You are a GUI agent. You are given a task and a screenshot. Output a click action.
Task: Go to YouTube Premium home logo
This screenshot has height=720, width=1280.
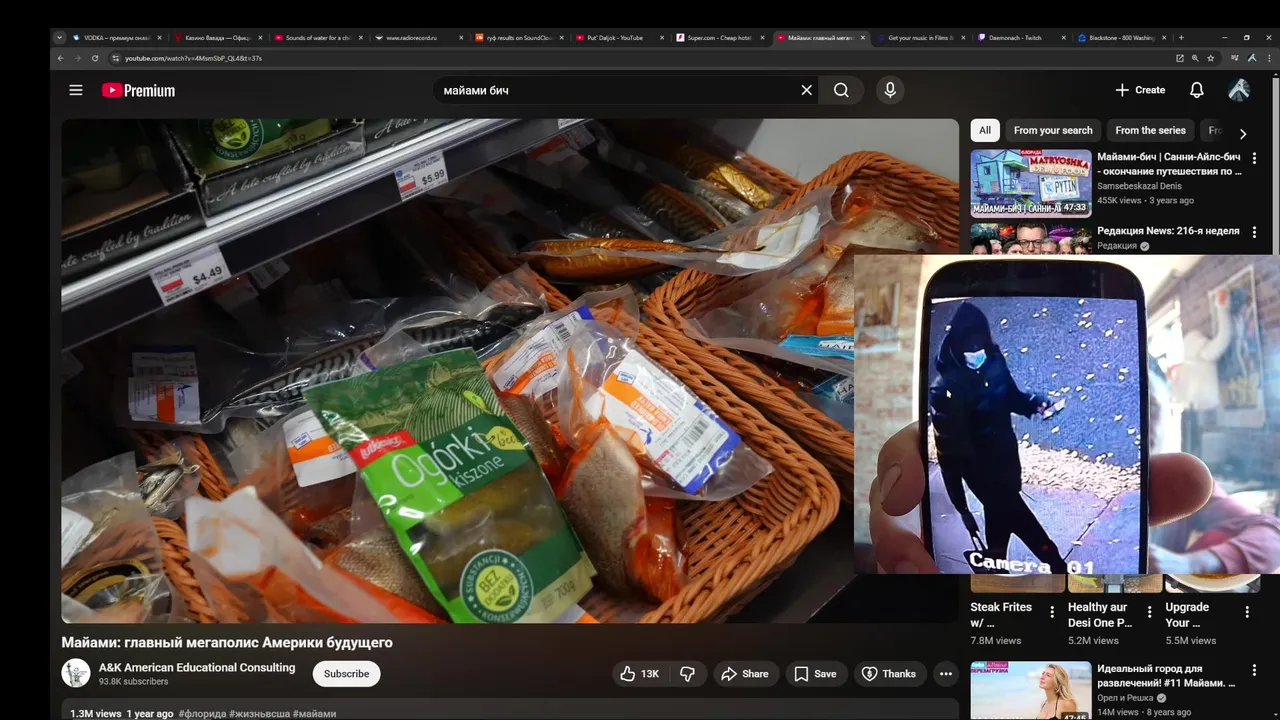pyautogui.click(x=138, y=90)
